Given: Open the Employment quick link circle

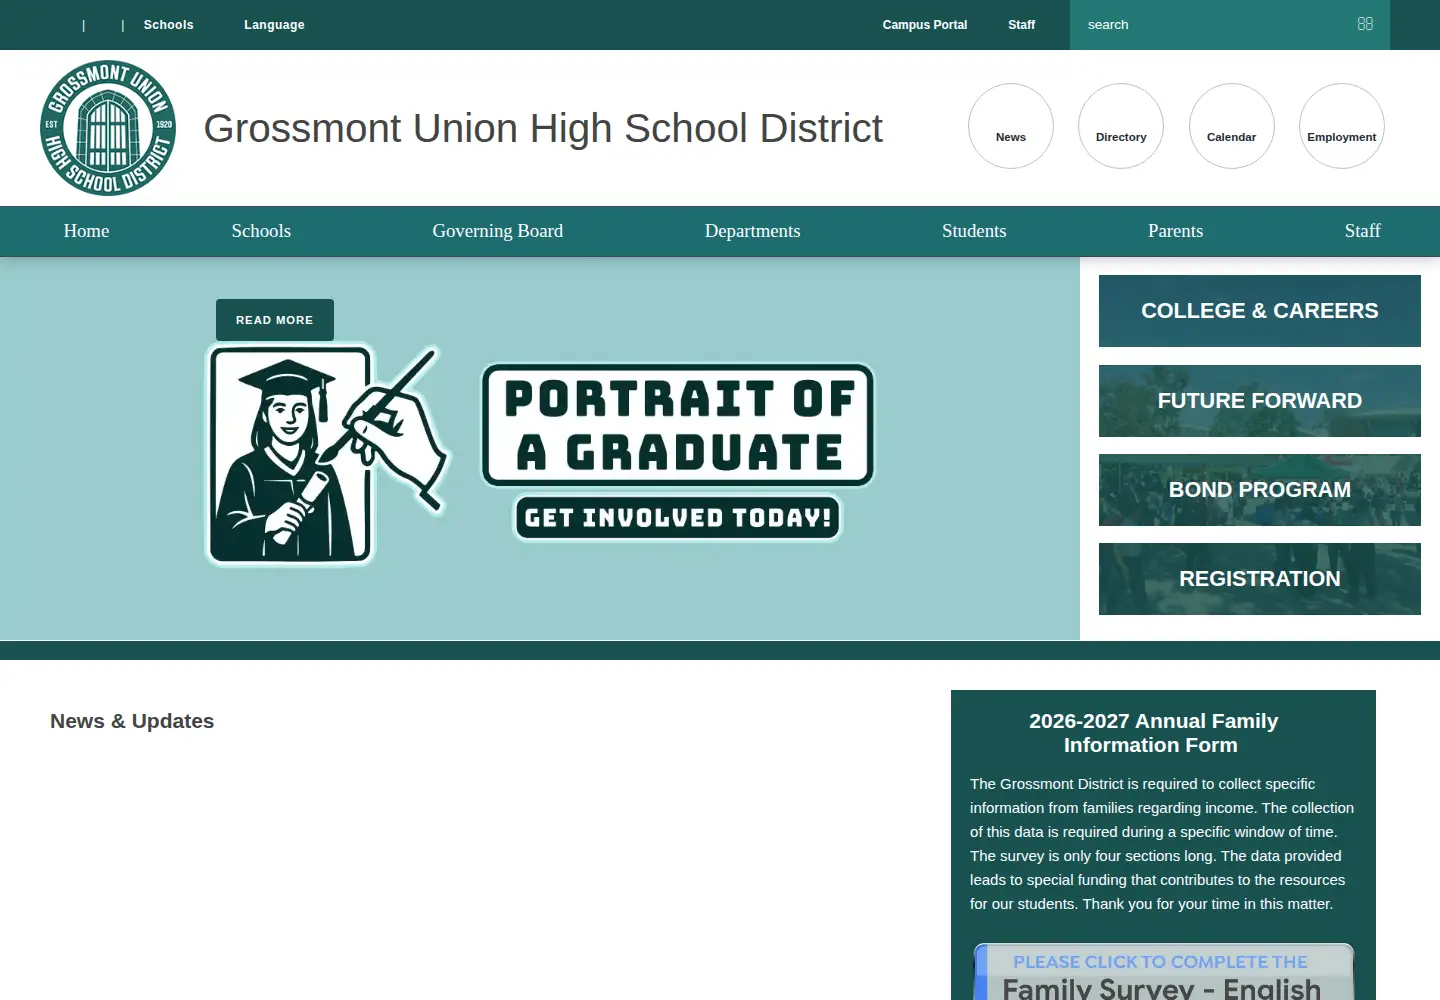Looking at the screenshot, I should pos(1342,126).
